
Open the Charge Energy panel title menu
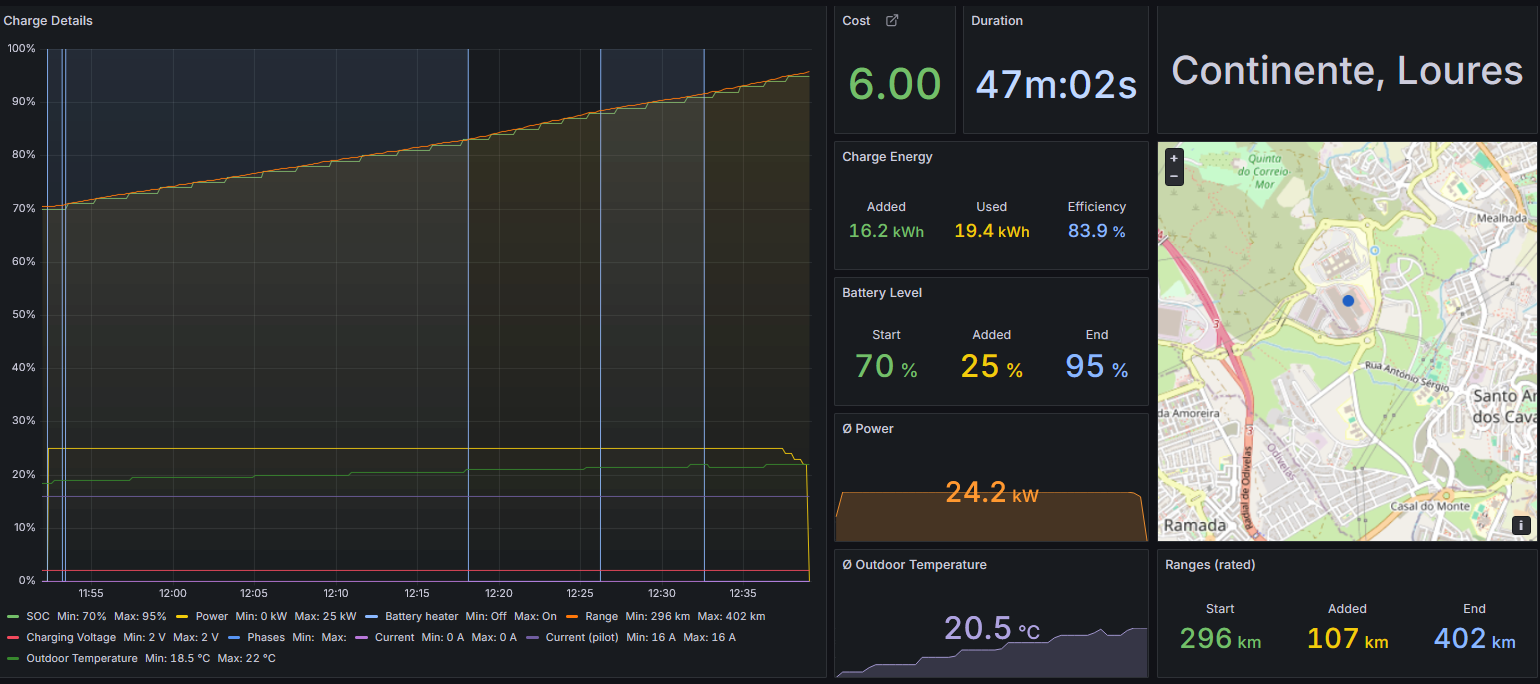click(x=887, y=156)
